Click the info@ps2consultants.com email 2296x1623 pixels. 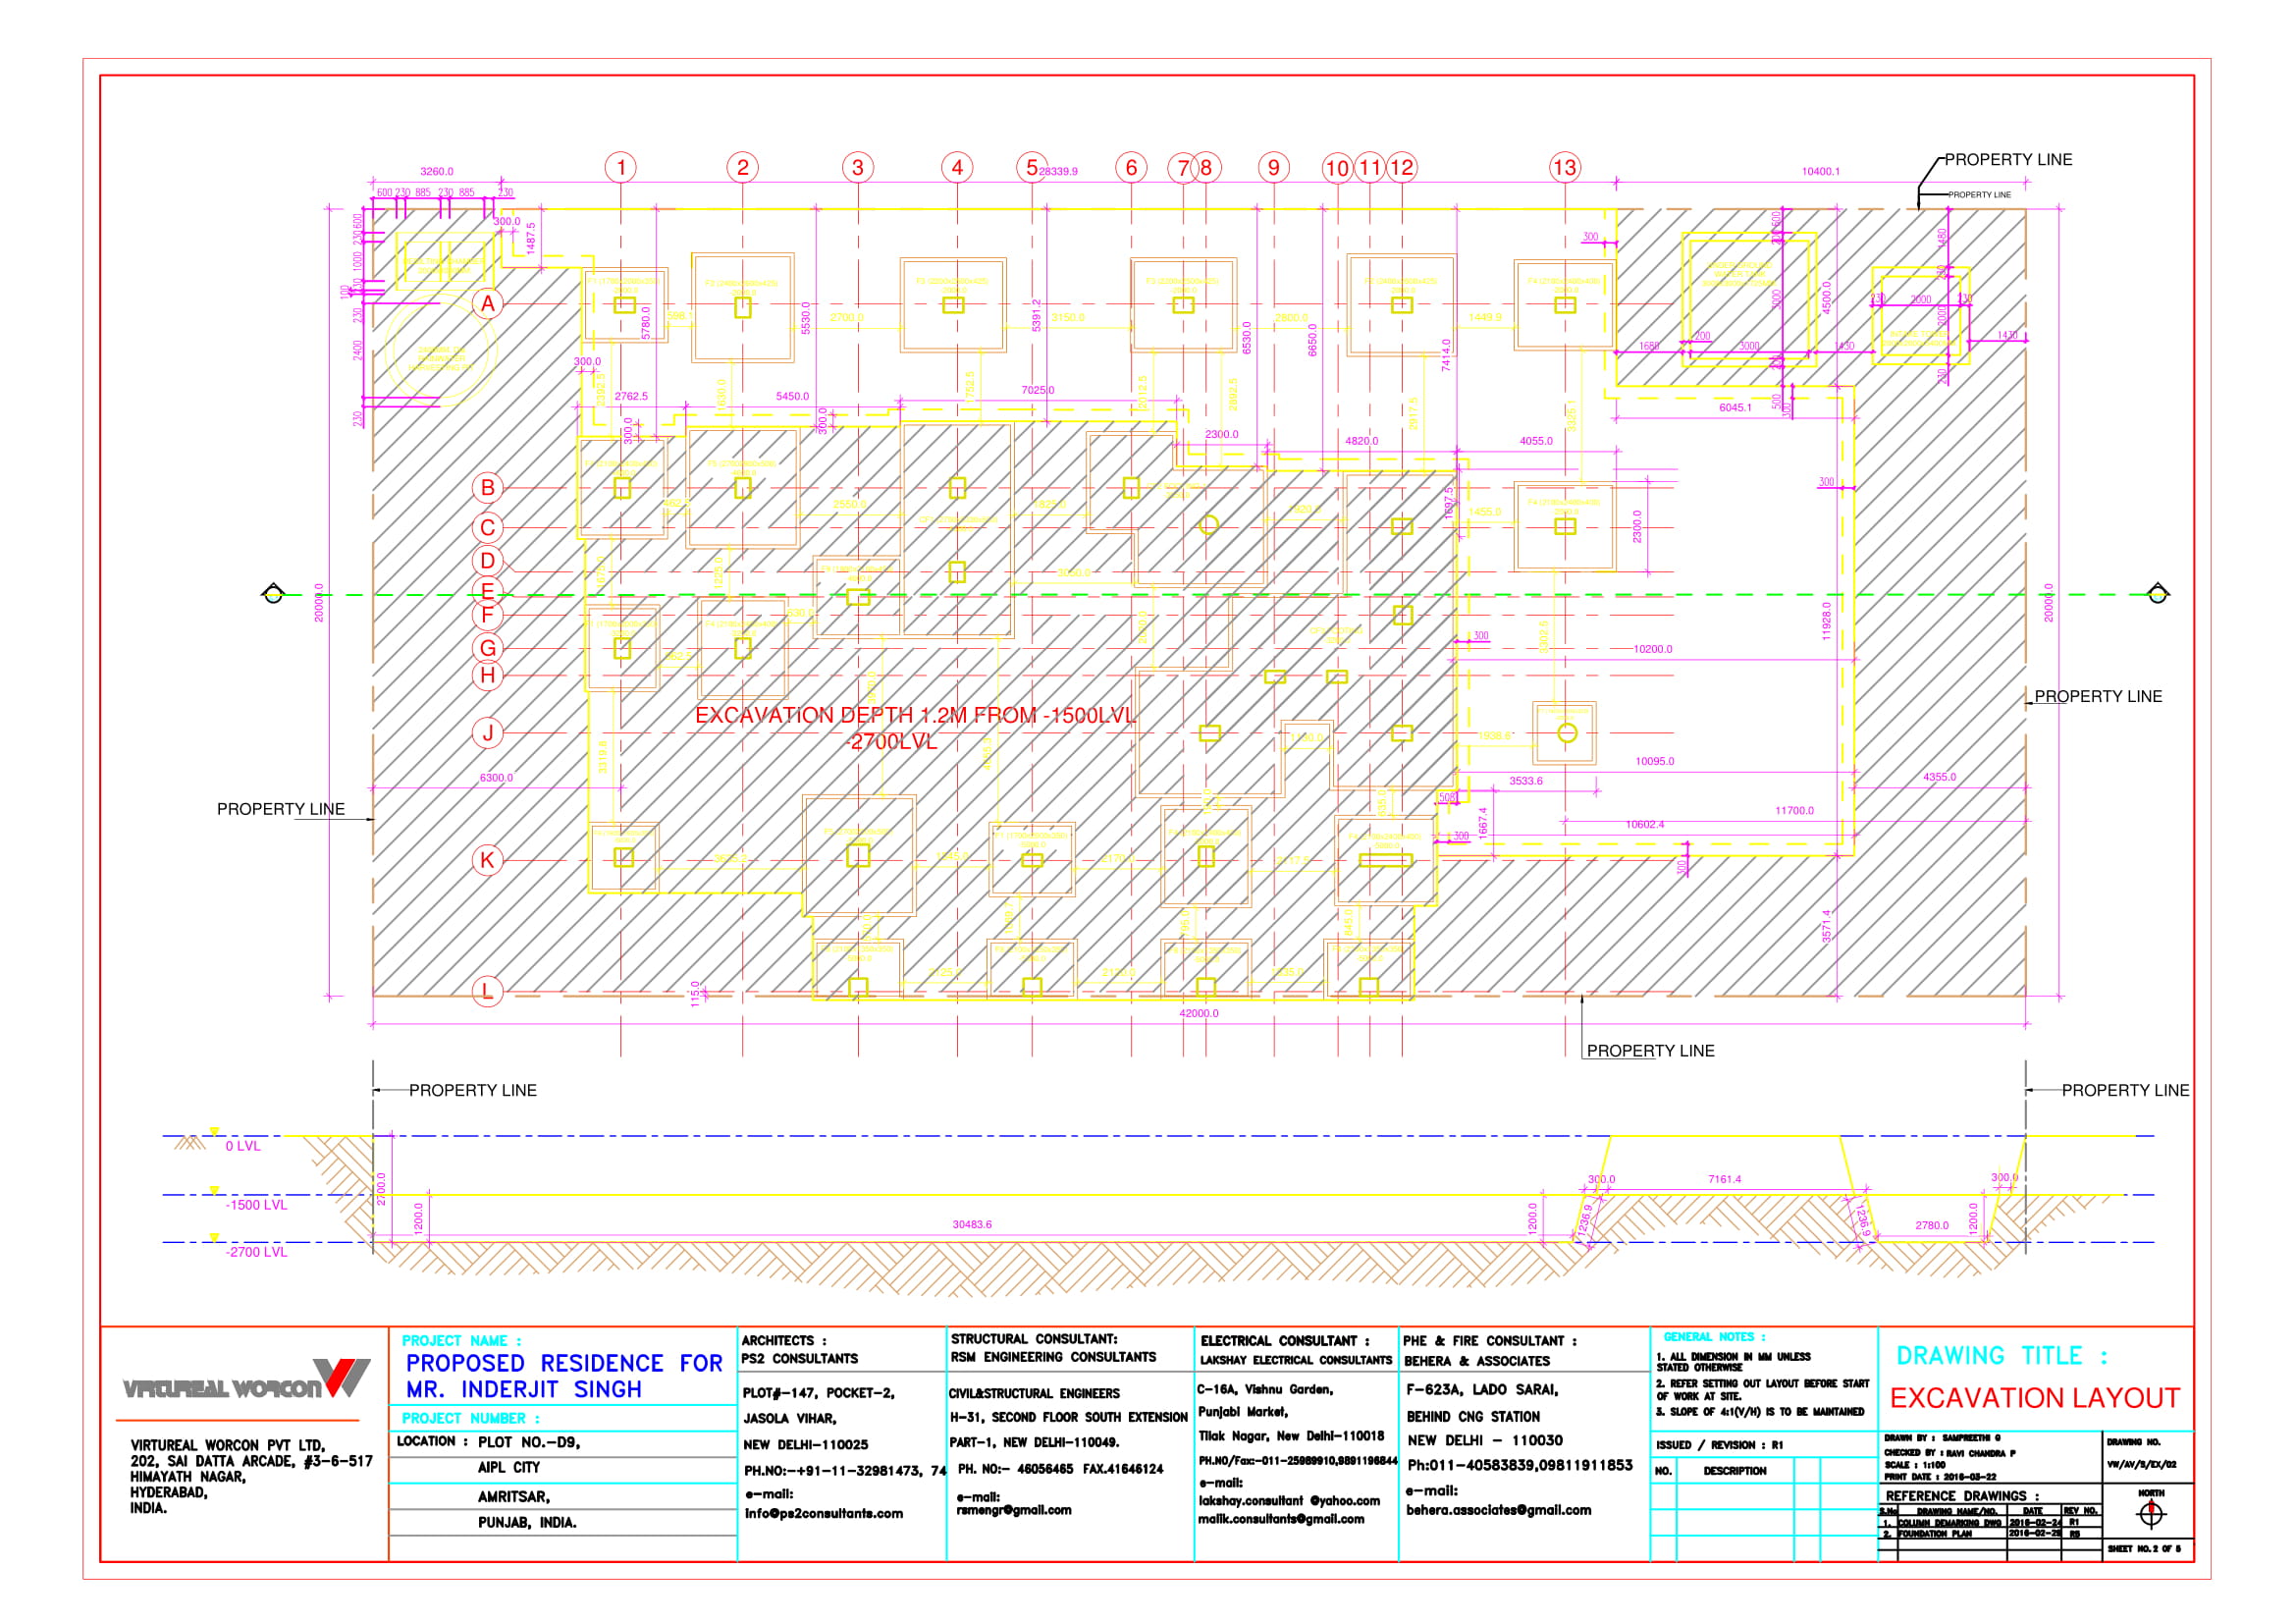click(823, 1513)
